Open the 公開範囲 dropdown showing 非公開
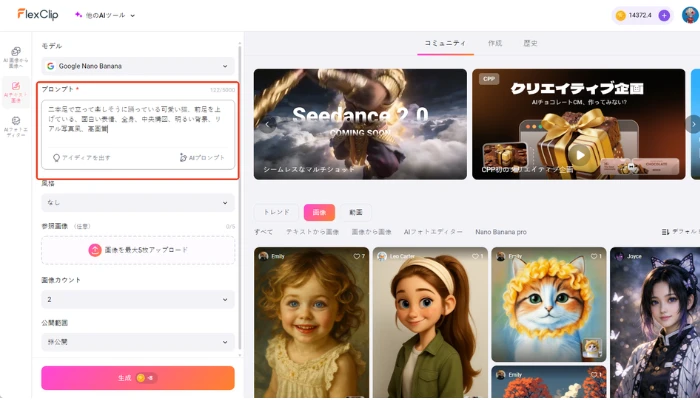The width and height of the screenshot is (700, 400). point(138,342)
